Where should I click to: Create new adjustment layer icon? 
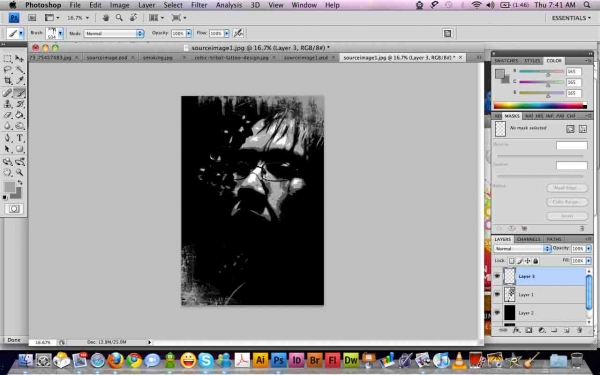point(541,330)
